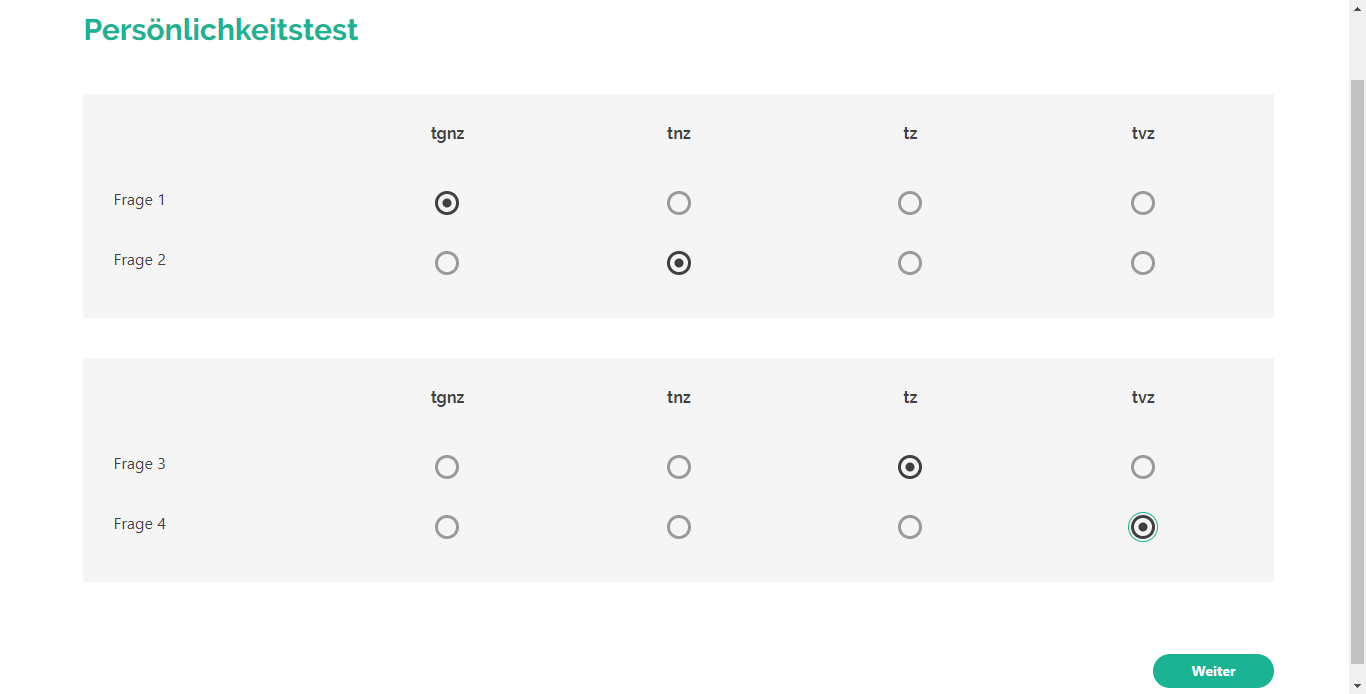Mark tvz for Frage 1
The height and width of the screenshot is (694, 1366).
click(1143, 203)
